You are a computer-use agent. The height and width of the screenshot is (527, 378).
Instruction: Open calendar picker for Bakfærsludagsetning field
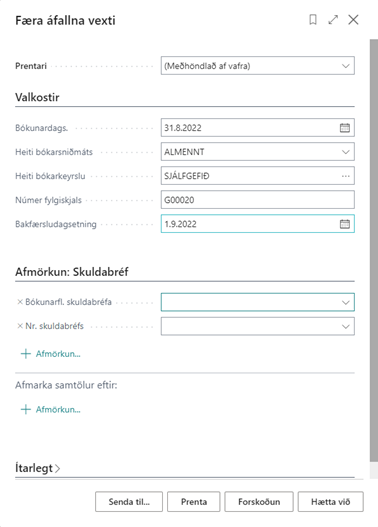[345, 224]
